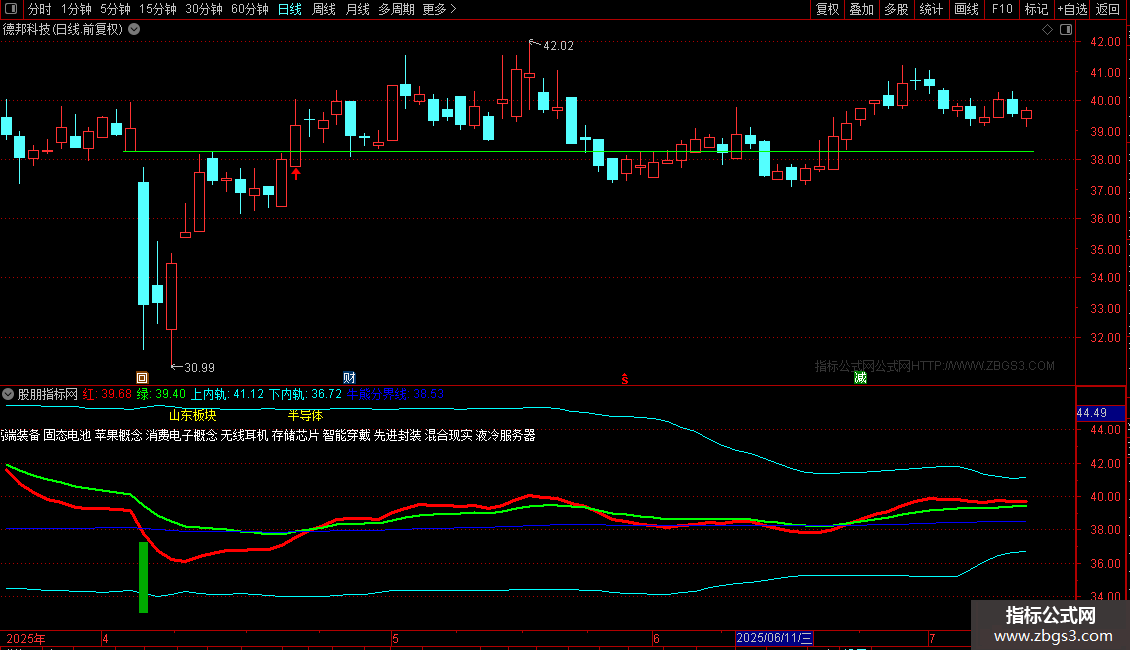Select the 30分钟 period tab
1130x650 pixels.
tap(203, 9)
